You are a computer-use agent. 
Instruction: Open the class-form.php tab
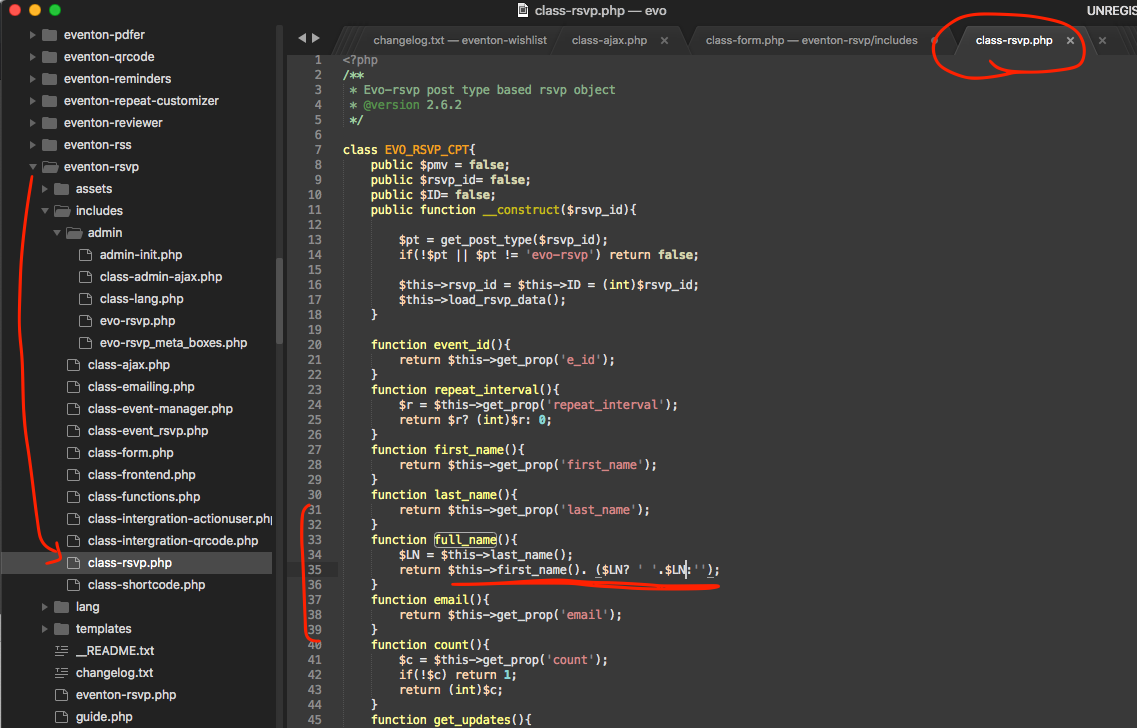pos(810,41)
